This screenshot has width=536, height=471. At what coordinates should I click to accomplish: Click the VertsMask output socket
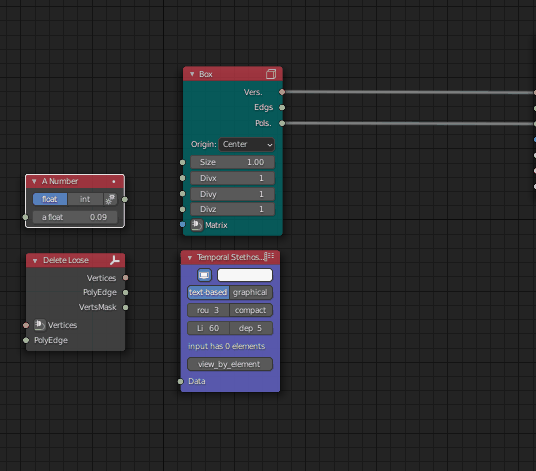coord(125,308)
